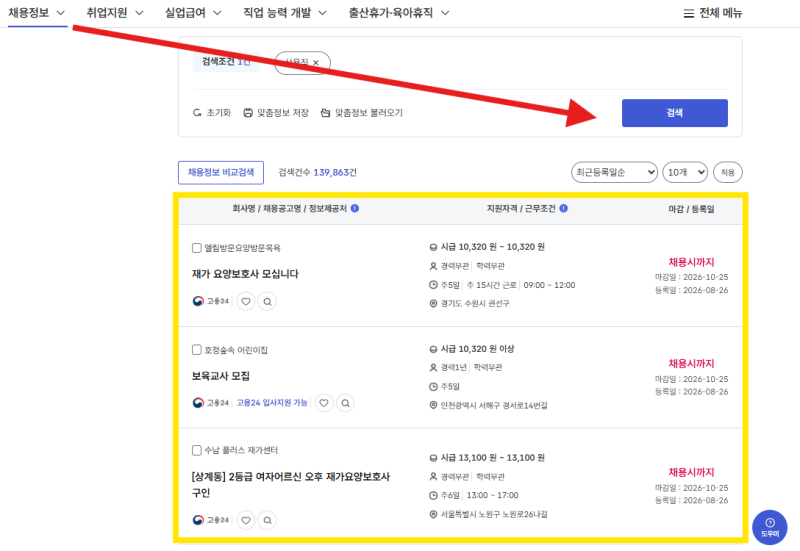Click the 채용정보 비교검색 button
This screenshot has width=800, height=551.
tap(221, 172)
